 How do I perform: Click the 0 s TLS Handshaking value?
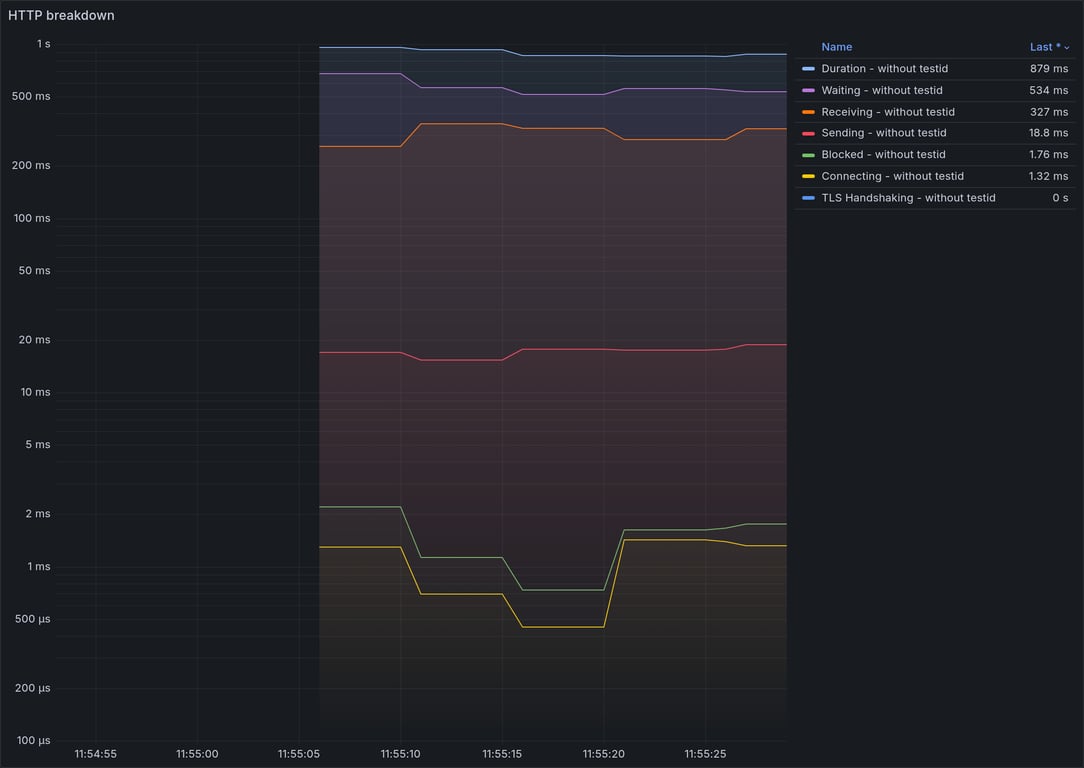coord(1060,198)
